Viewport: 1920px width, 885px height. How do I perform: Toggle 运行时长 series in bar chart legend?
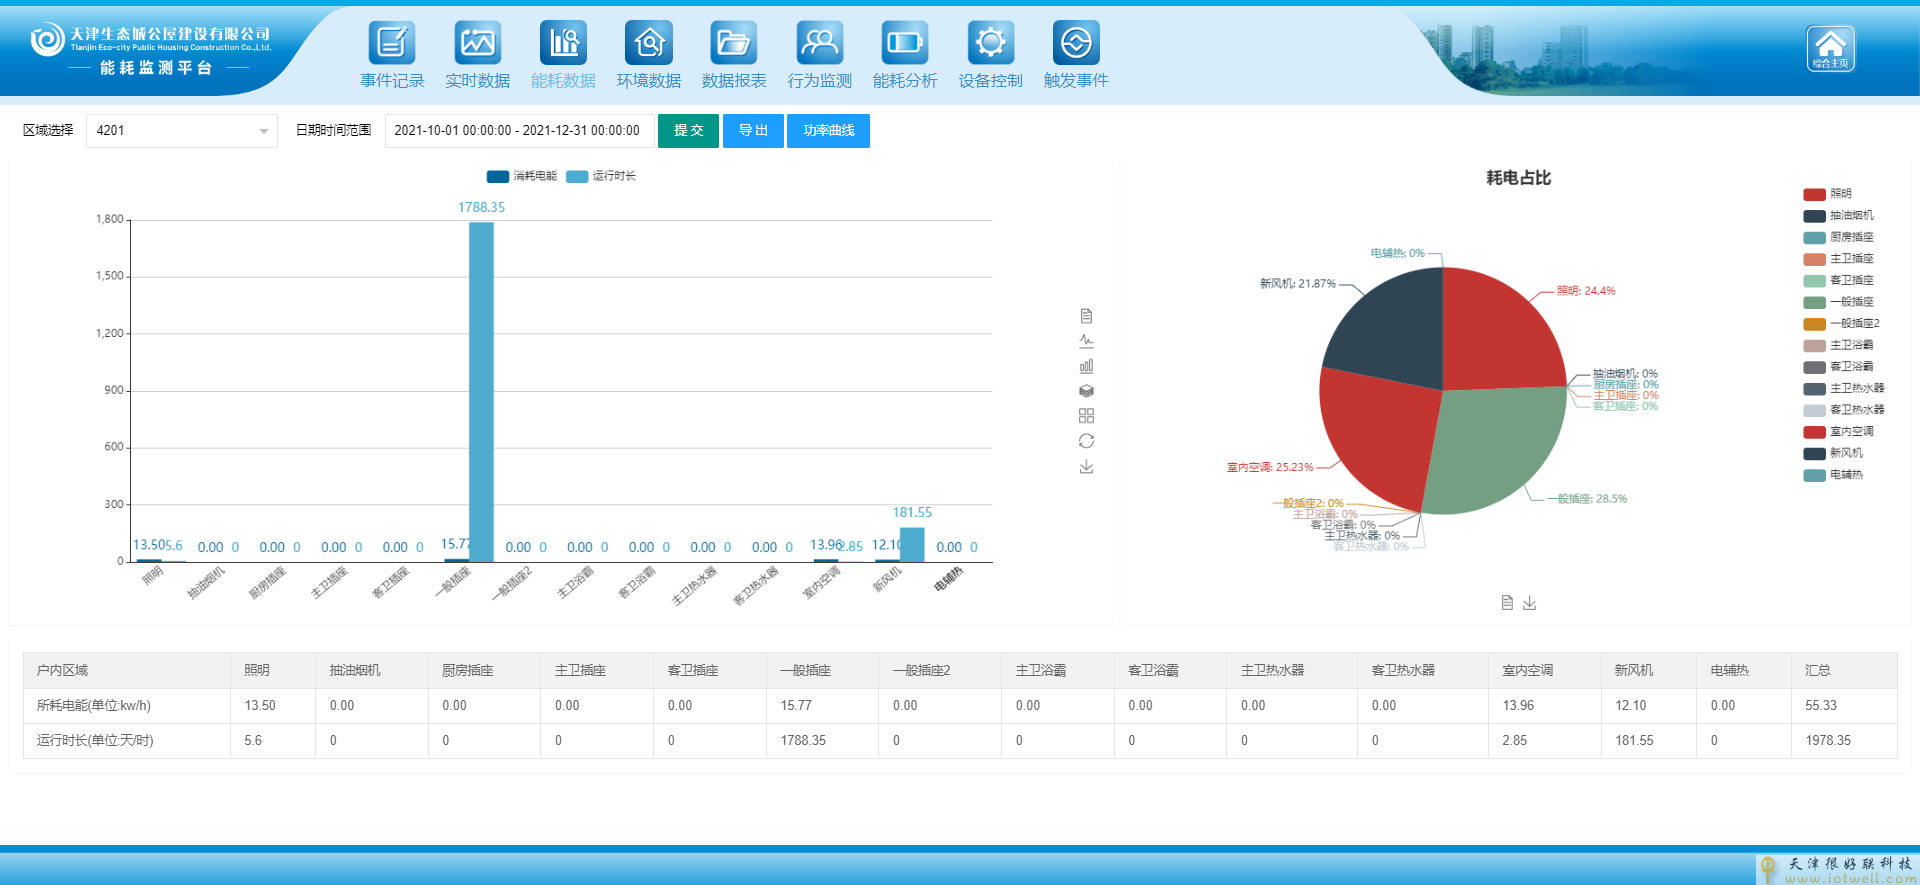pos(601,176)
